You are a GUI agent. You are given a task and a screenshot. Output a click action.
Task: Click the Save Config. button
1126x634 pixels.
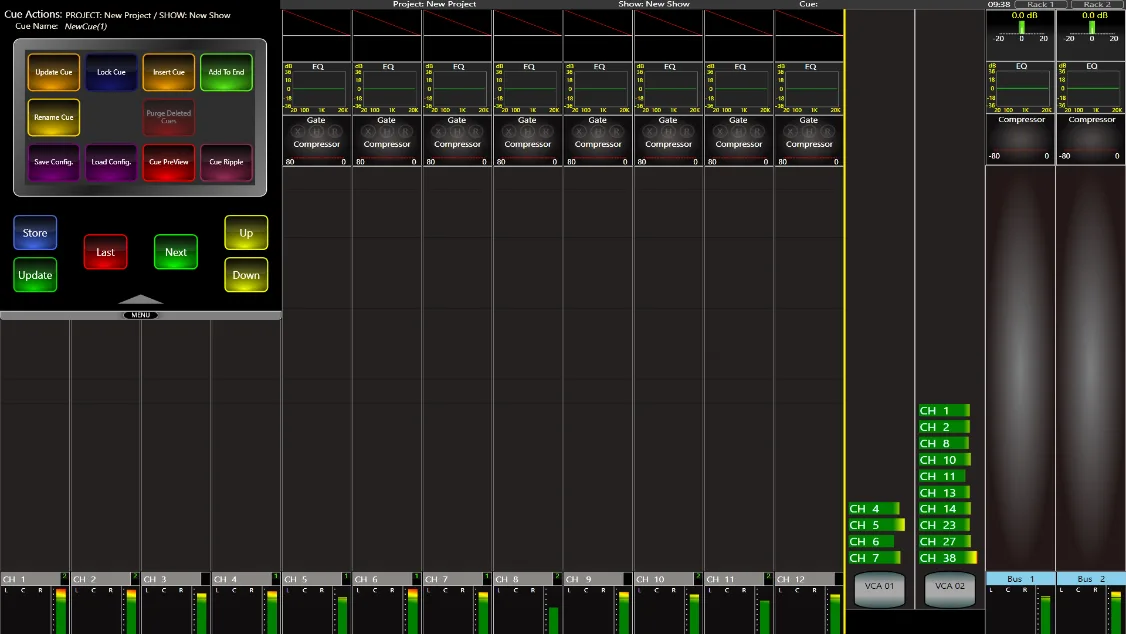pyautogui.click(x=54, y=162)
